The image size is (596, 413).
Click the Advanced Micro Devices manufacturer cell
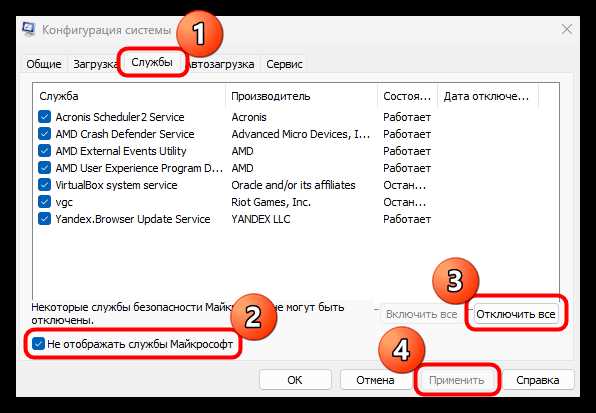(x=300, y=134)
